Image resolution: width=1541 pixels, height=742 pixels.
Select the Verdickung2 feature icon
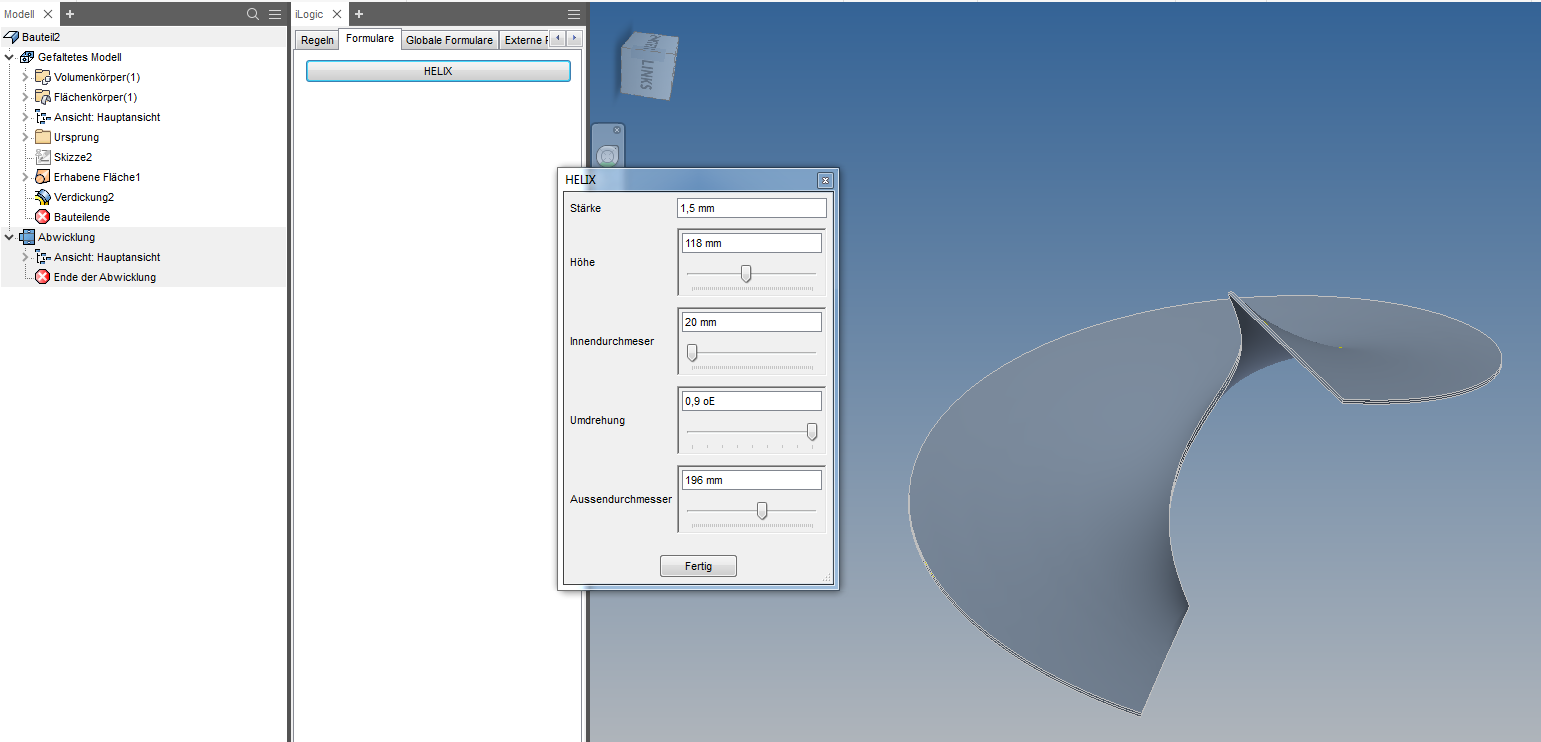tap(44, 197)
